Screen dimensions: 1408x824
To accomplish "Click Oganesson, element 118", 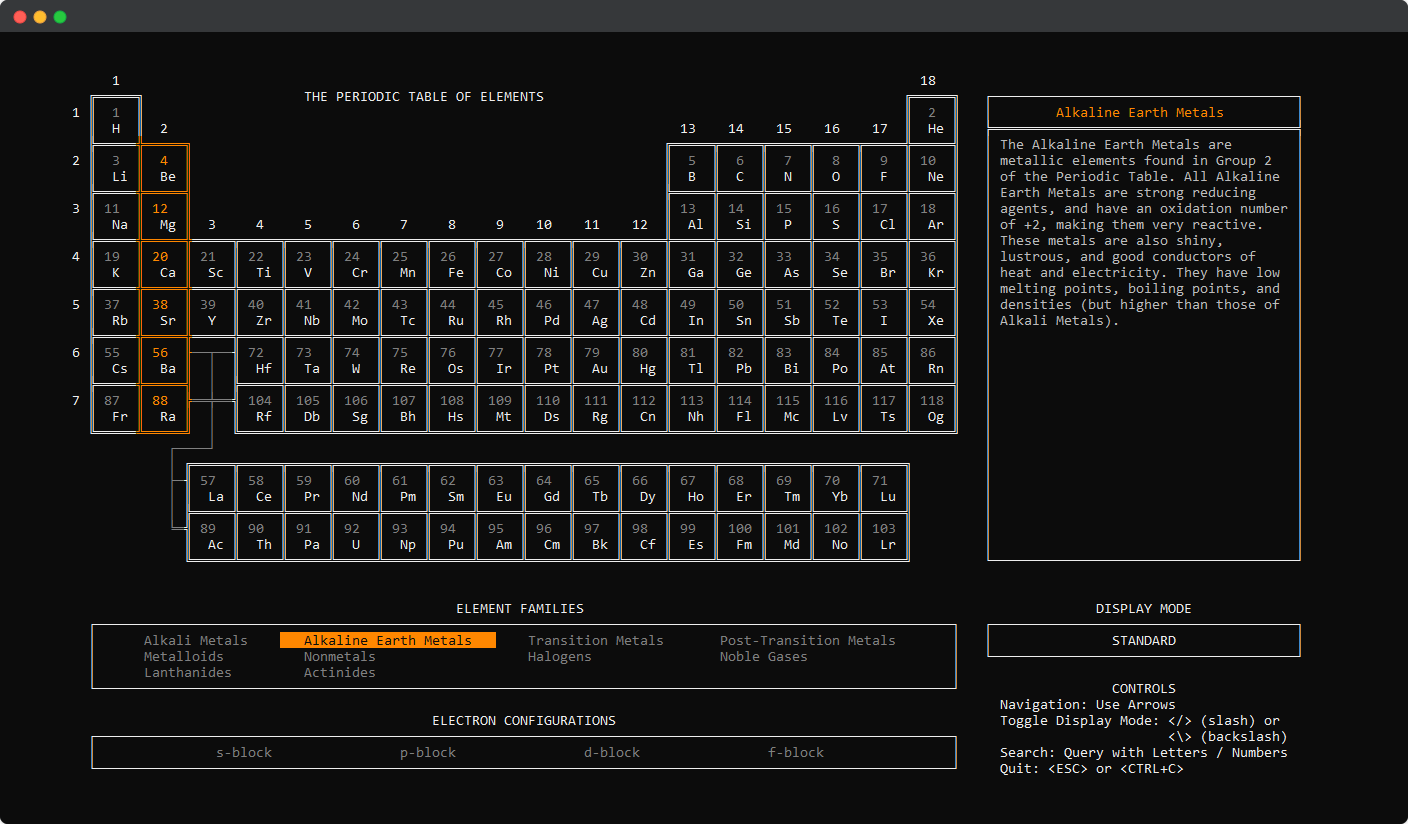I will coord(932,408).
